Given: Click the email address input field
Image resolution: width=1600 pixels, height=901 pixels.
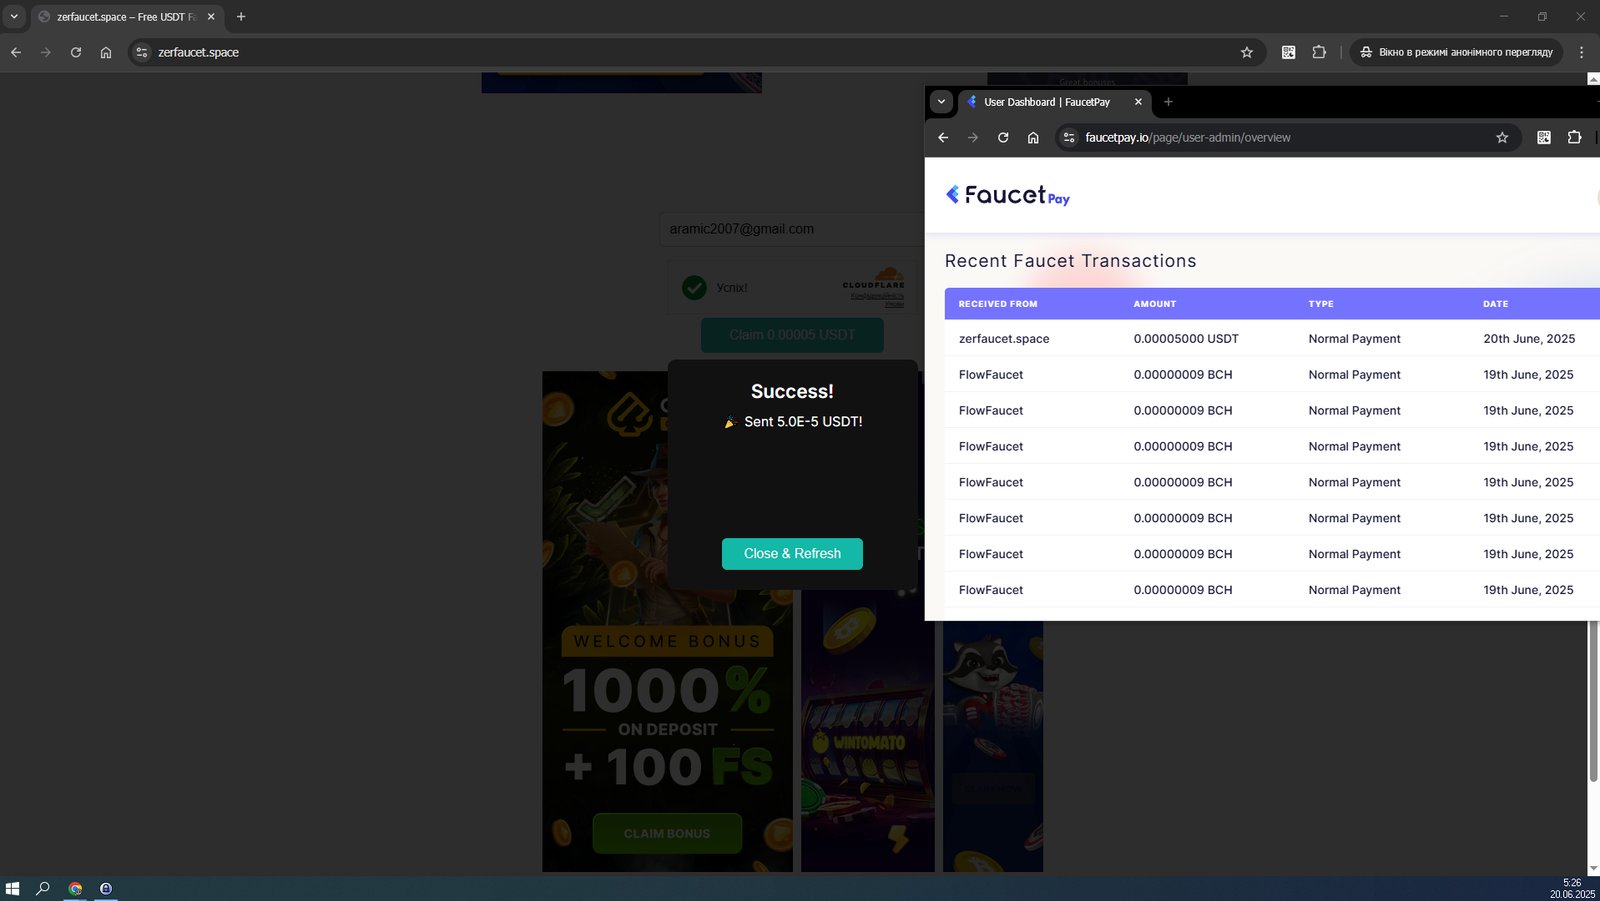Looking at the screenshot, I should (x=792, y=229).
